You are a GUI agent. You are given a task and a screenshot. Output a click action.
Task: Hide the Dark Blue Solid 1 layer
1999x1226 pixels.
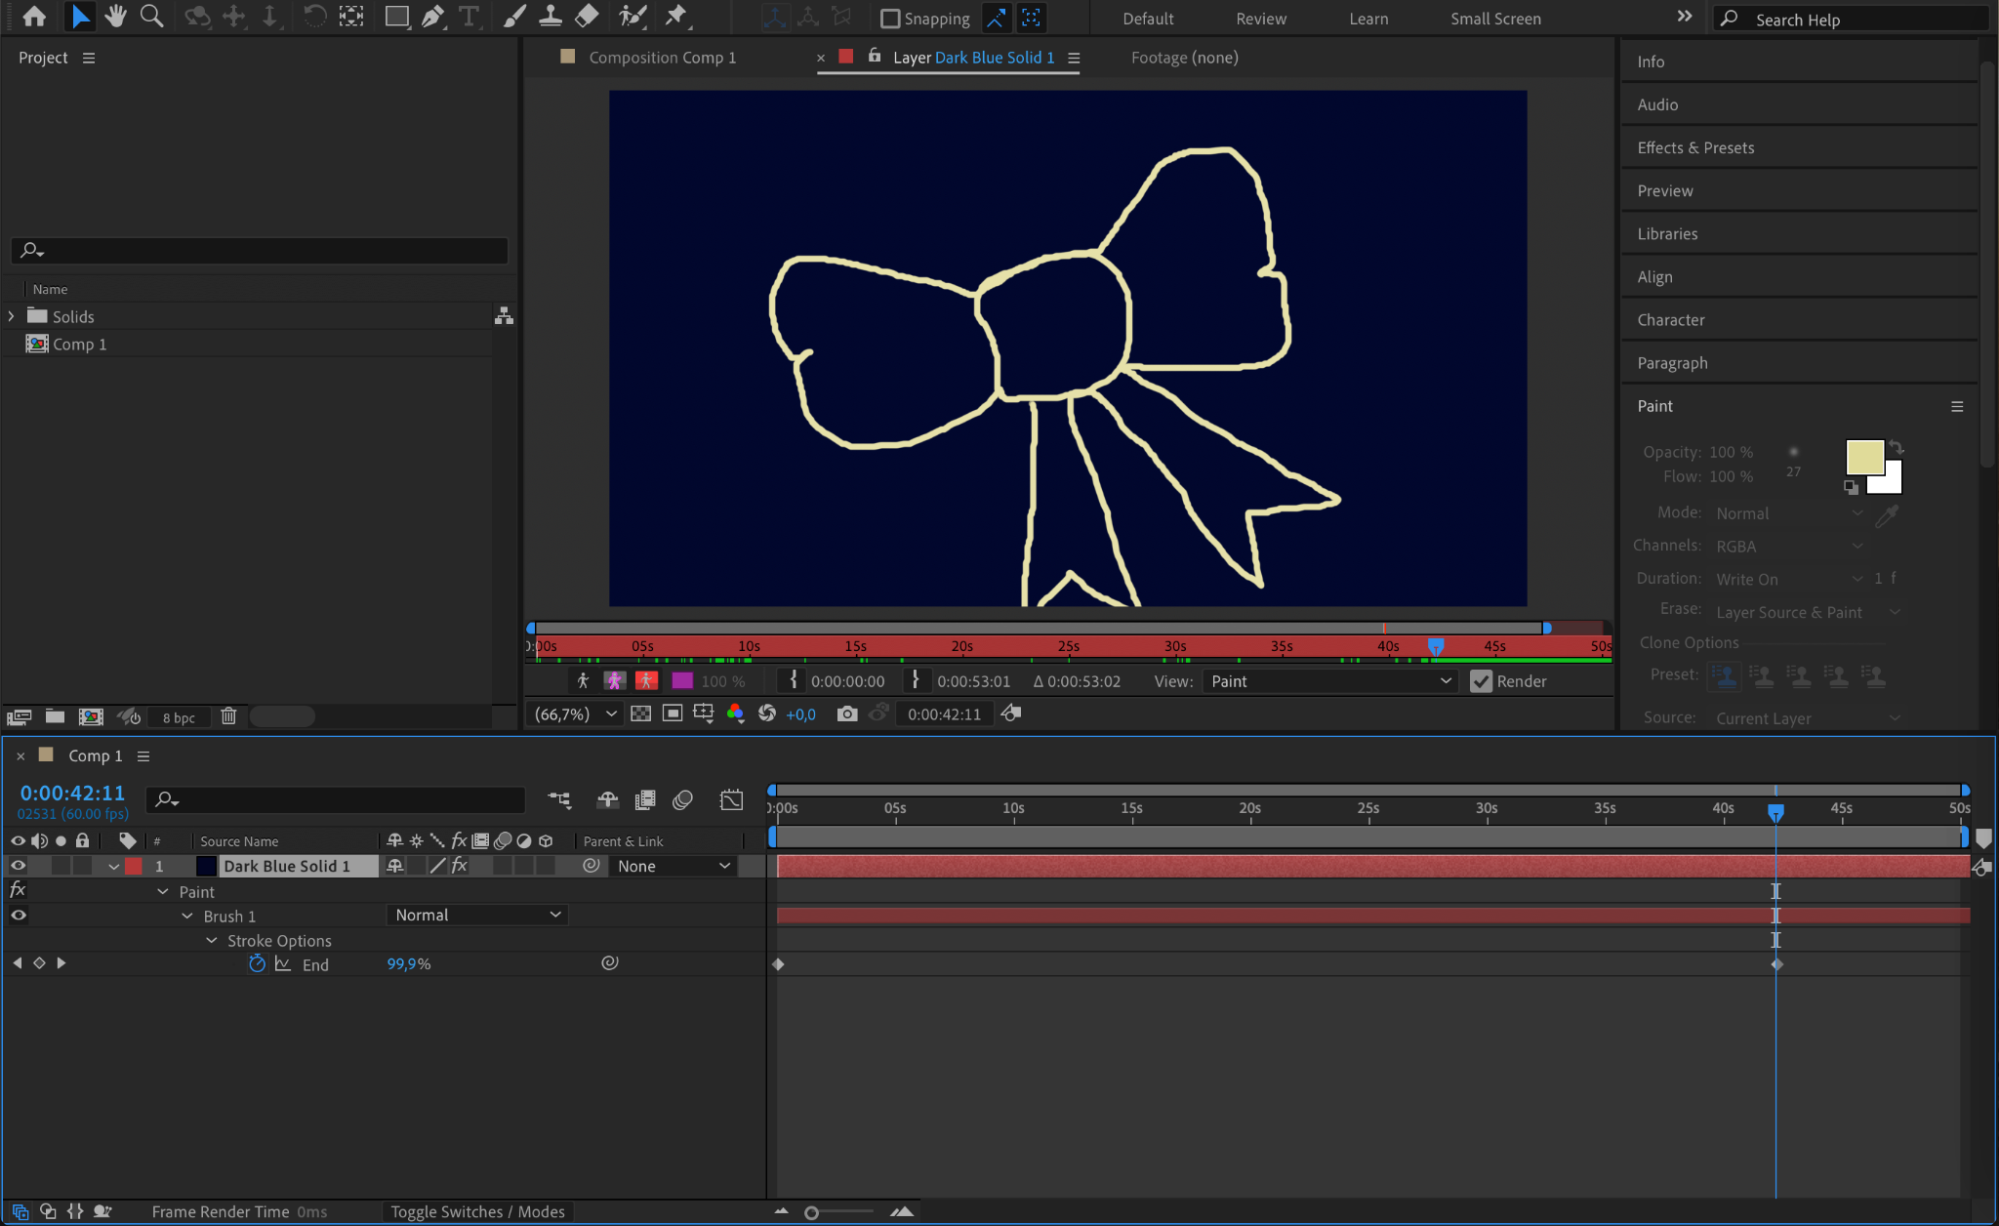pos(17,866)
